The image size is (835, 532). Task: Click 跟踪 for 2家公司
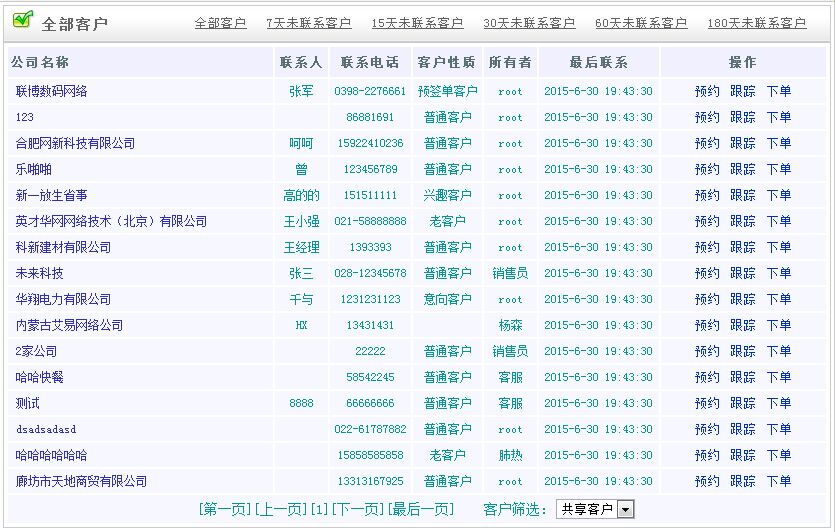click(743, 351)
